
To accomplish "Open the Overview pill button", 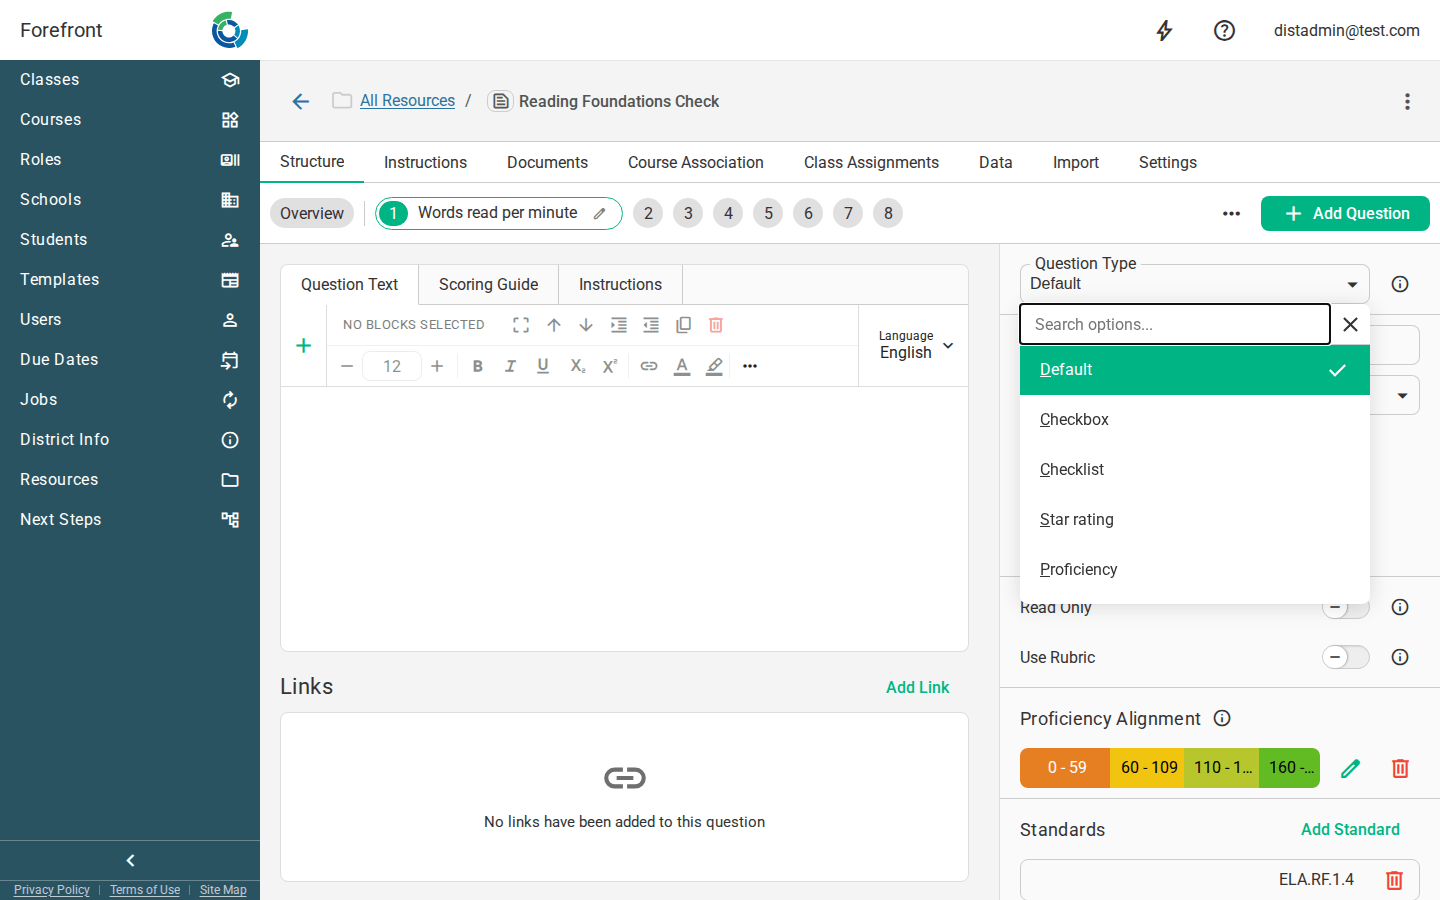I will (x=312, y=213).
